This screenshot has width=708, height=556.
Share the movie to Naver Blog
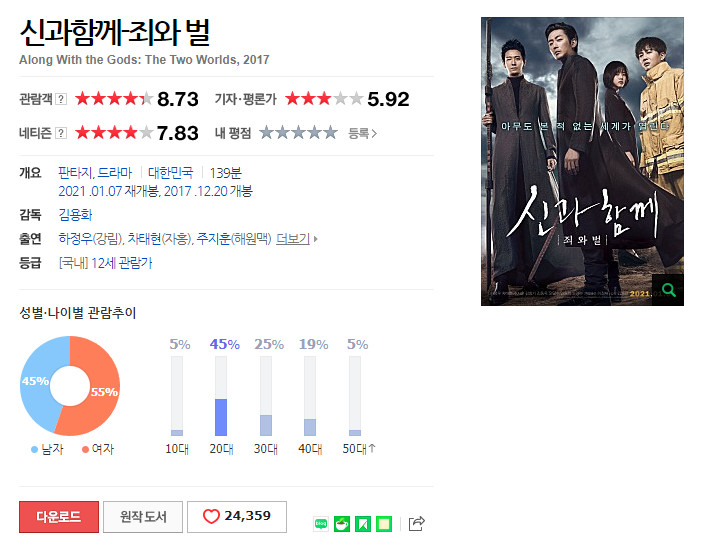tap(321, 524)
